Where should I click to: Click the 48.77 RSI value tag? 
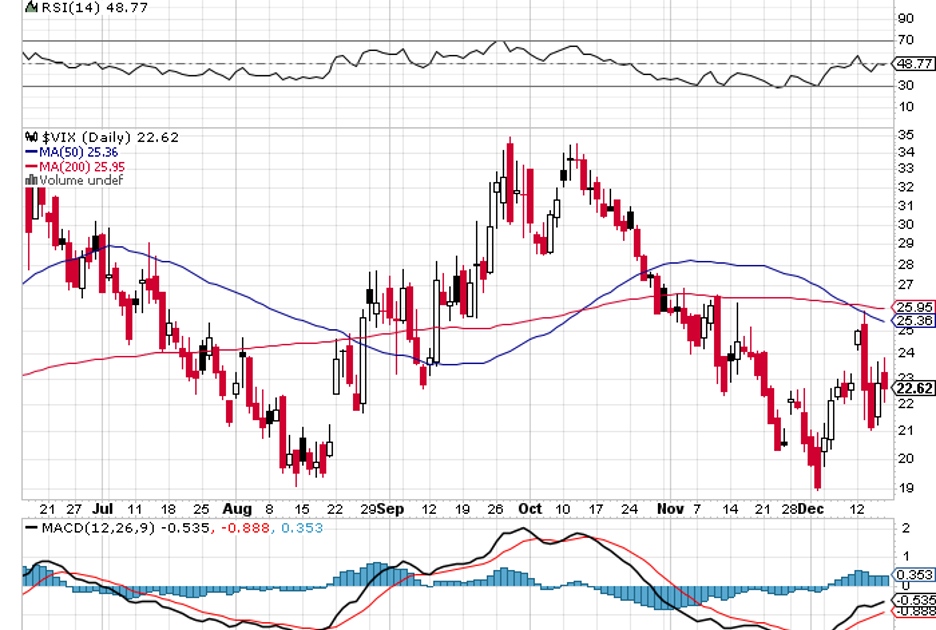click(x=915, y=63)
